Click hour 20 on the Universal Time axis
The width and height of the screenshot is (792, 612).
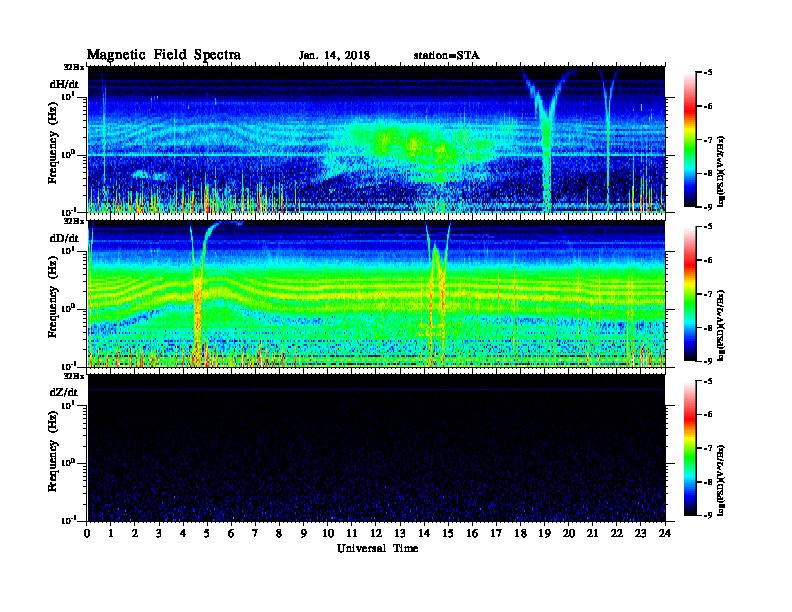569,534
